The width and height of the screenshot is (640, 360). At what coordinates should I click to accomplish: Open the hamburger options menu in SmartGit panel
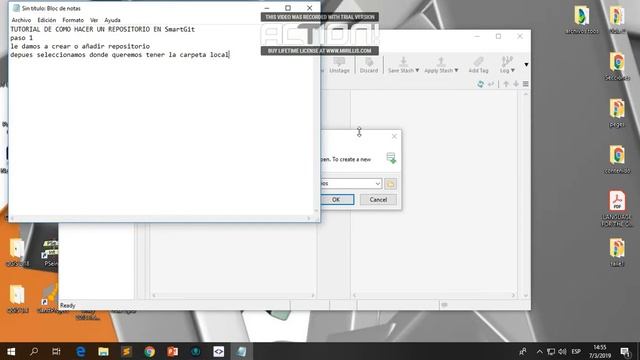click(526, 84)
